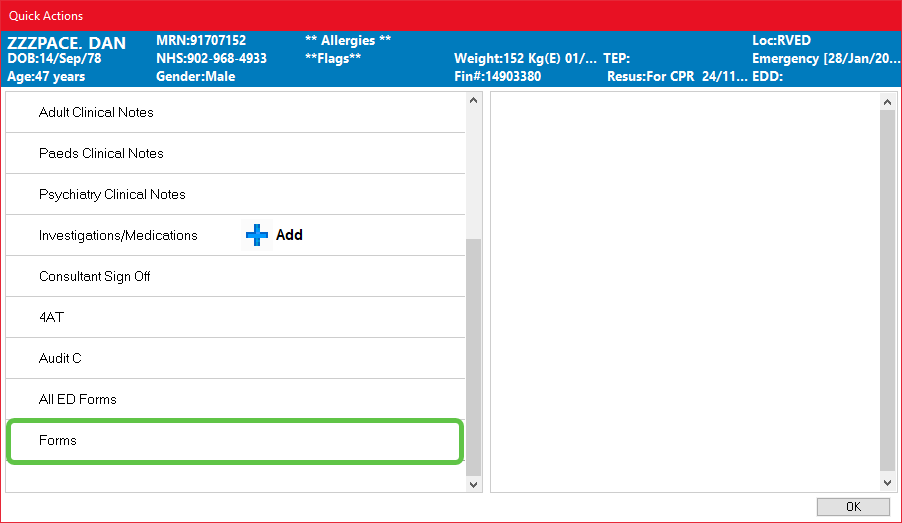Click patient name ZZZPACE, DAN
This screenshot has width=902, height=523.
(66, 43)
